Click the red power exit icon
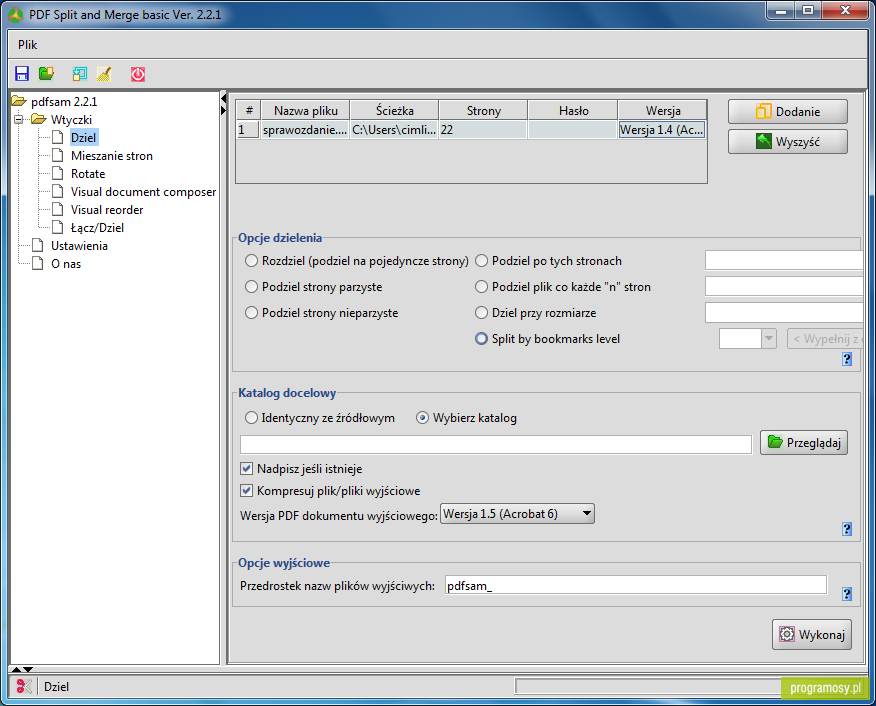Viewport: 876px width, 706px height. pos(138,74)
